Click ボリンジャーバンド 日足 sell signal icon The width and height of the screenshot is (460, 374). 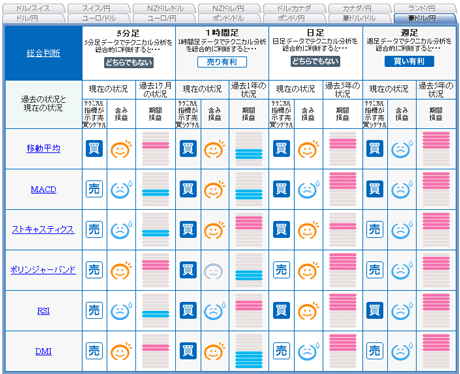(x=281, y=270)
